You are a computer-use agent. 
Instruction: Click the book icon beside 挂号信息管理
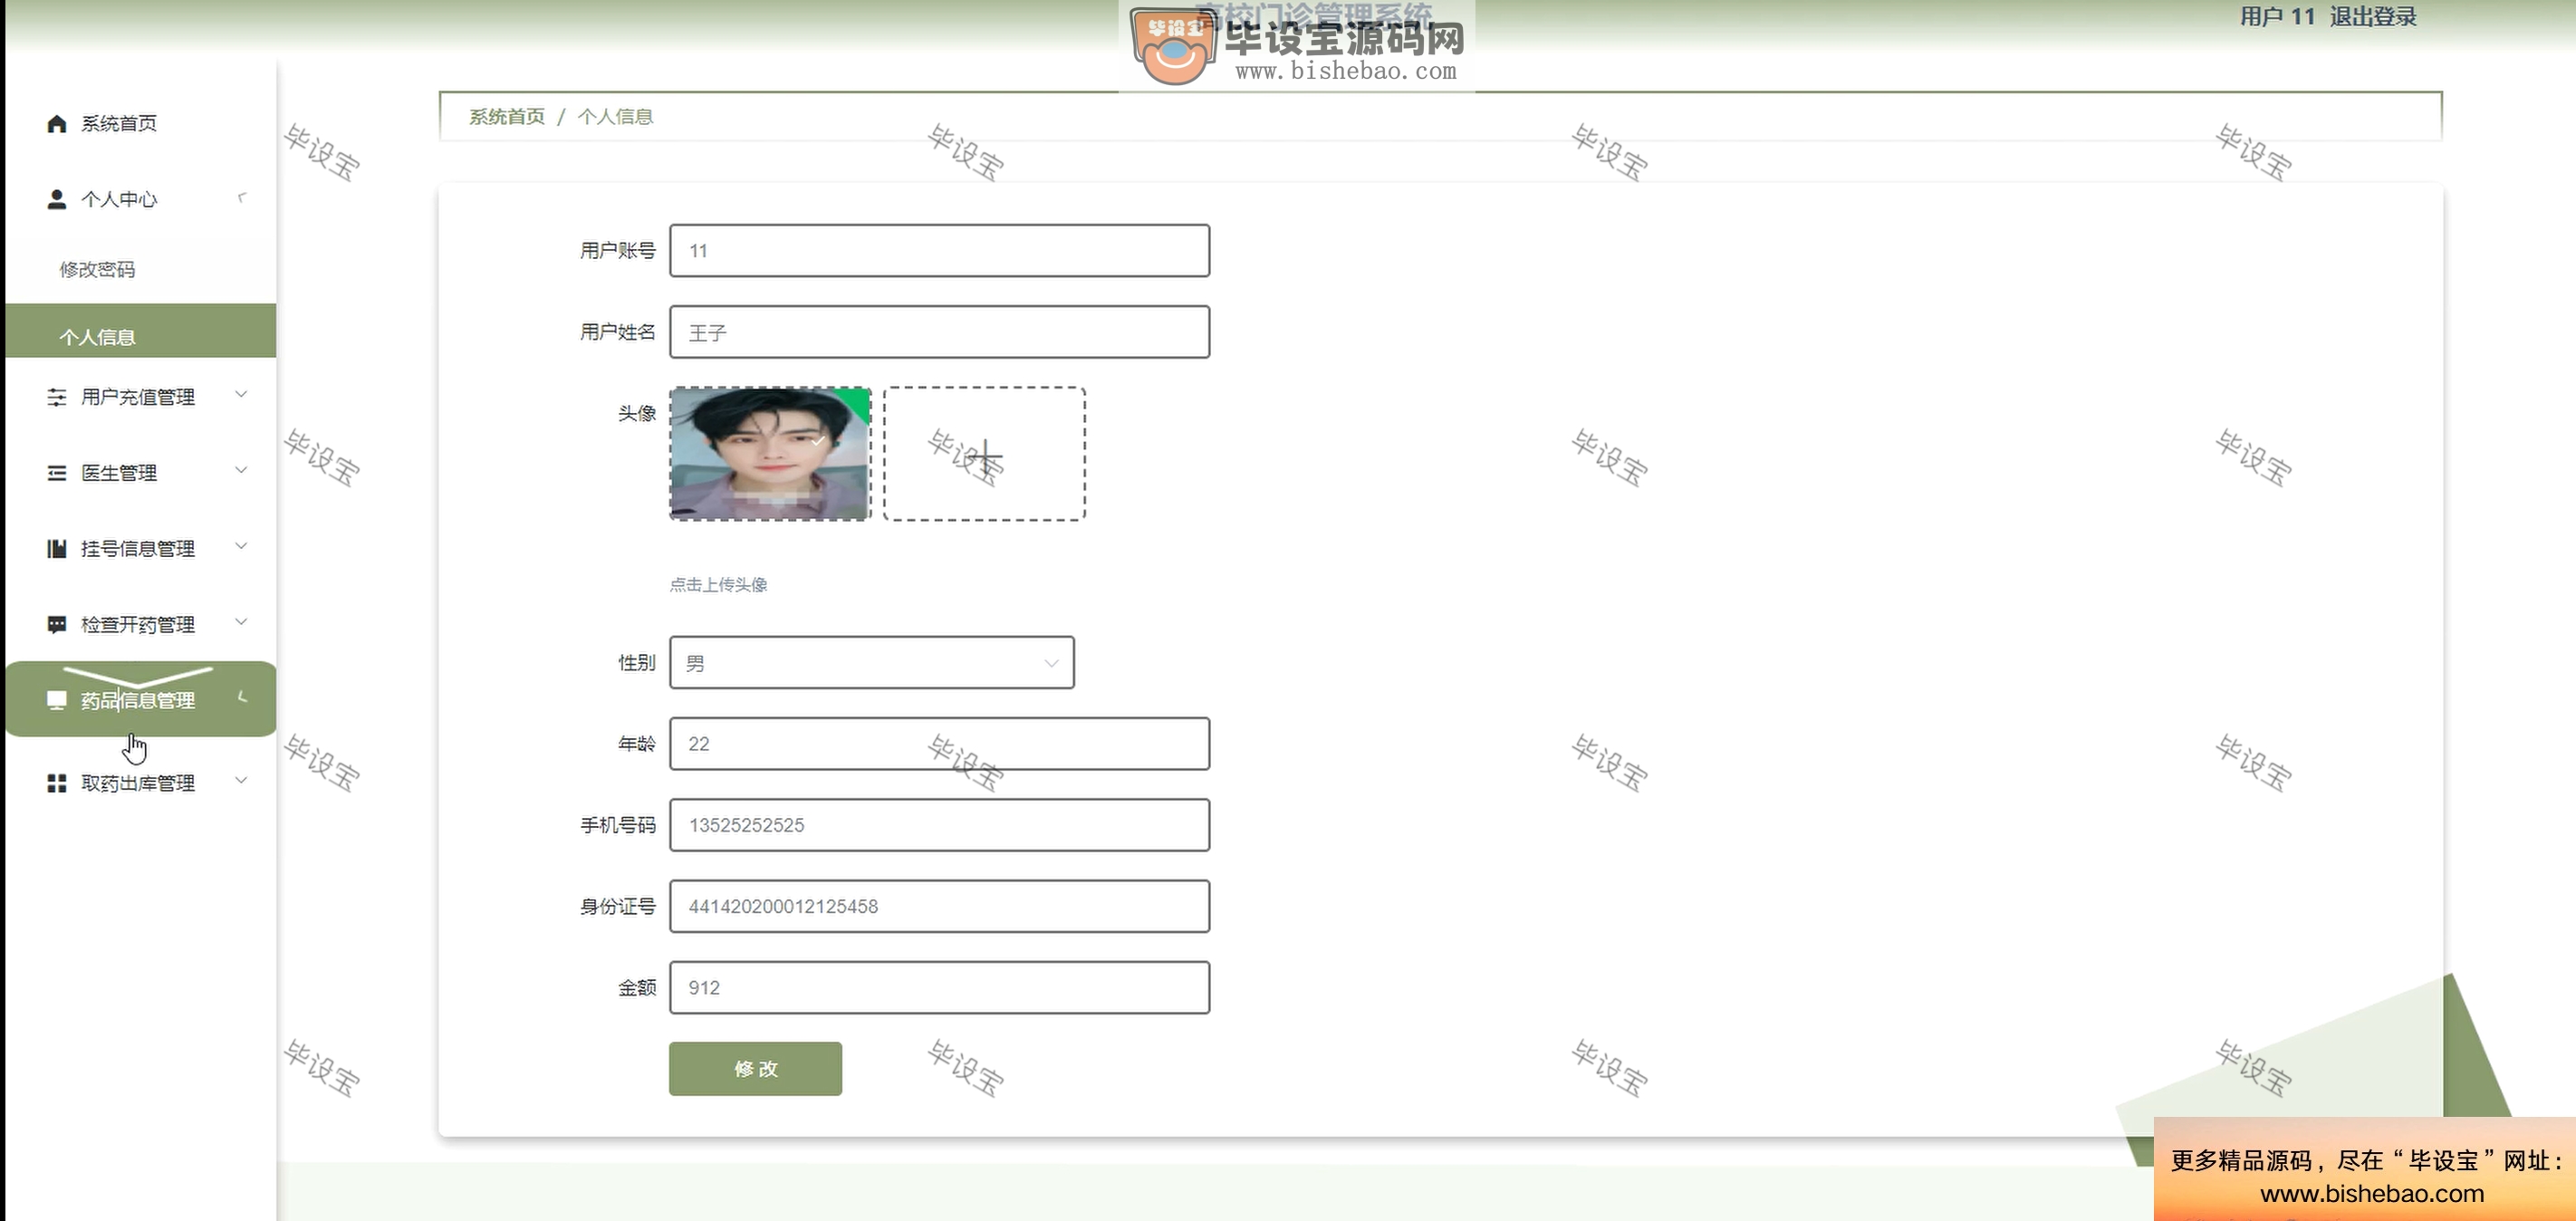pyautogui.click(x=56, y=549)
